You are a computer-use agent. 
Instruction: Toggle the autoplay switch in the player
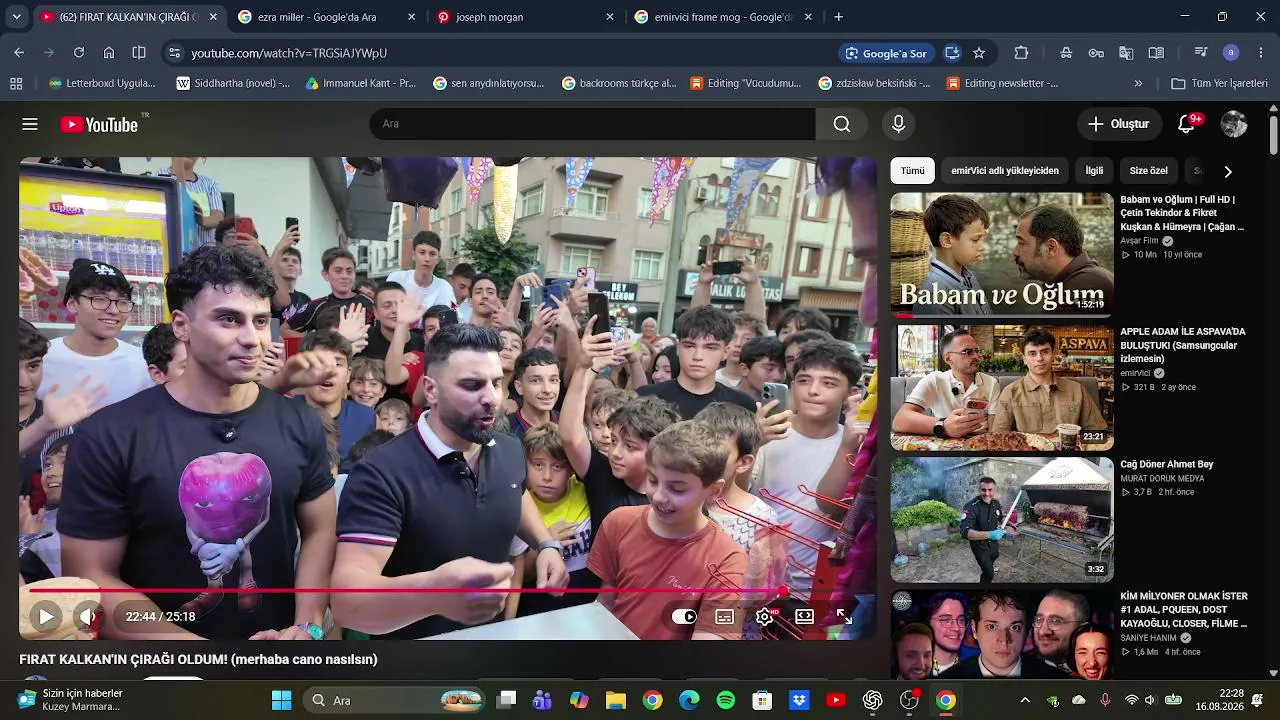point(684,617)
